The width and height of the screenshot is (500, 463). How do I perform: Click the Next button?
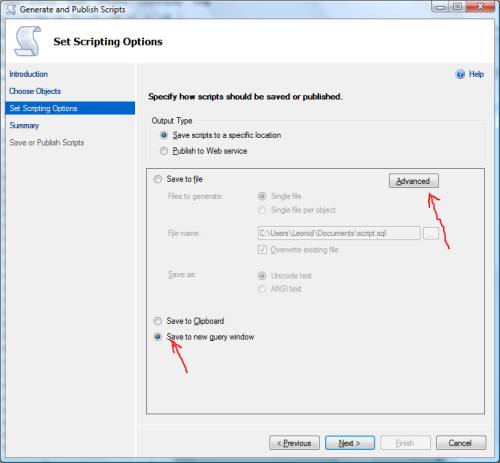click(x=350, y=443)
